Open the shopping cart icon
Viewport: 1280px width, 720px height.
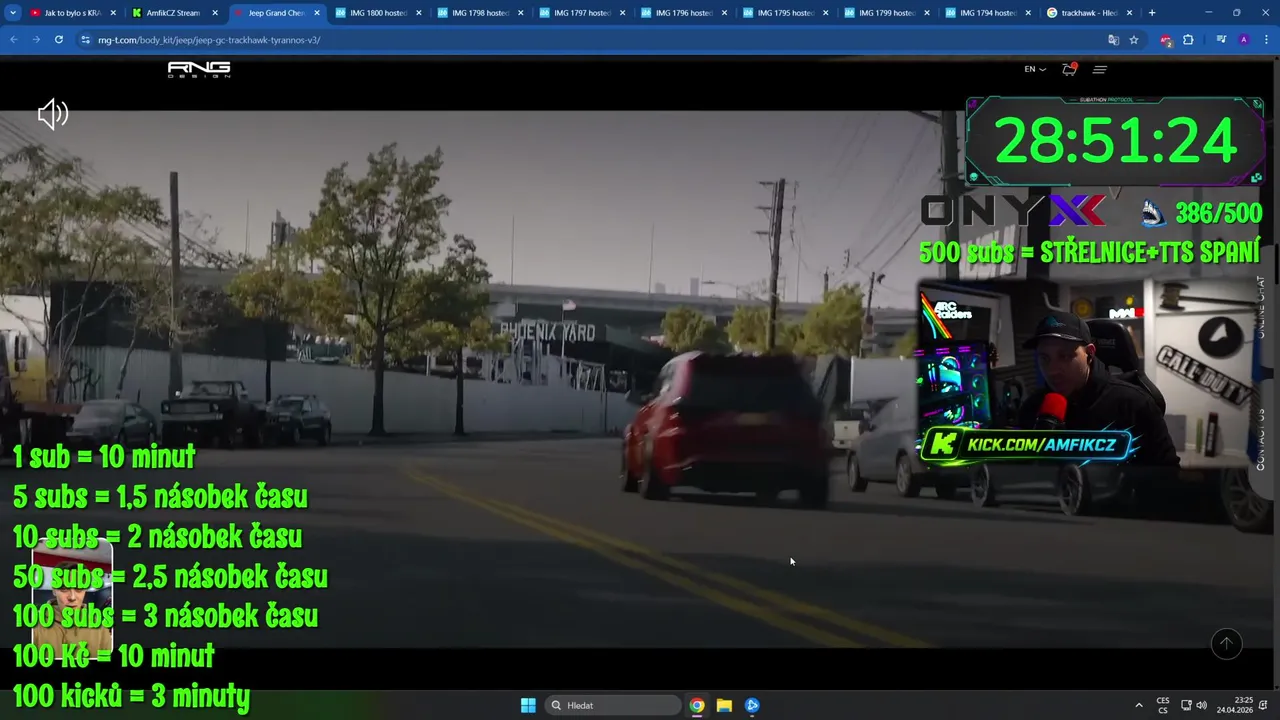click(x=1069, y=69)
